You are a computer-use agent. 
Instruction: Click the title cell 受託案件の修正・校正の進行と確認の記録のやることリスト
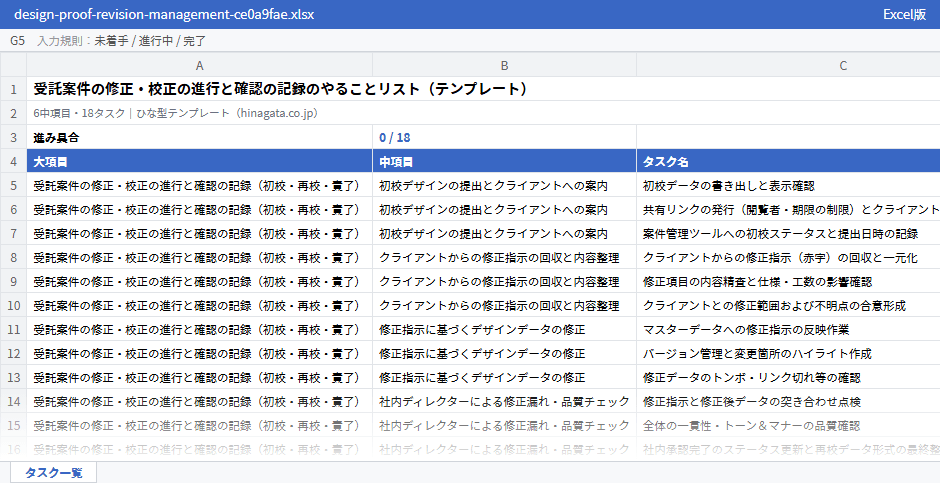[x=483, y=89]
